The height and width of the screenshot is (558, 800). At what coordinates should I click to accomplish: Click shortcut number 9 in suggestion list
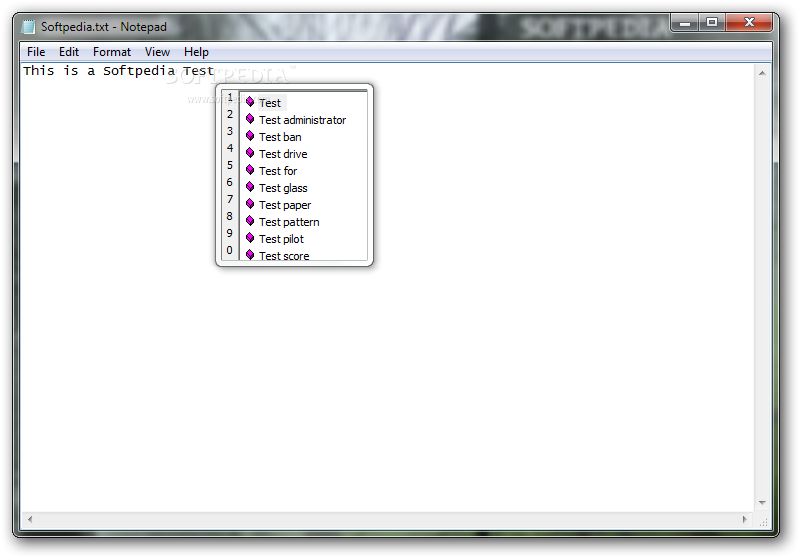(230, 233)
